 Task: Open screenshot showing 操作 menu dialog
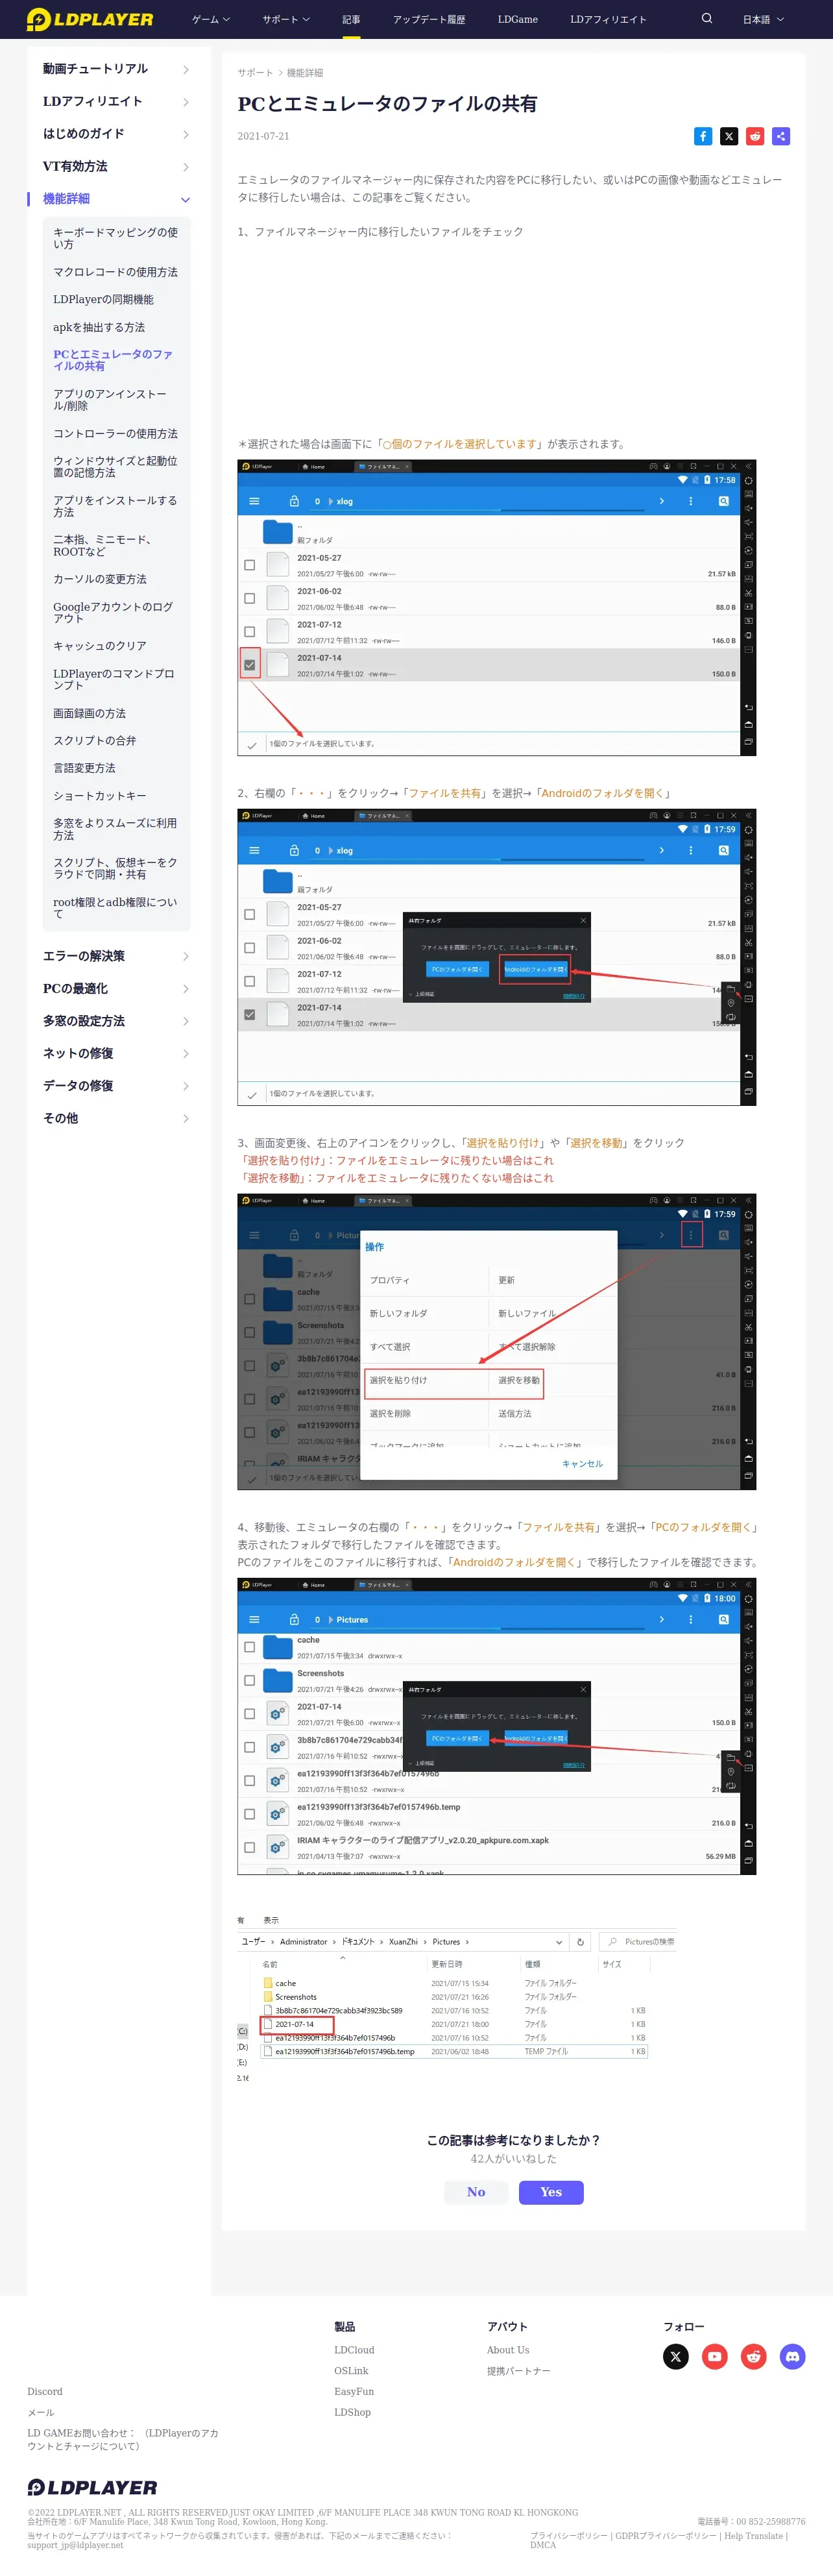click(496, 1342)
